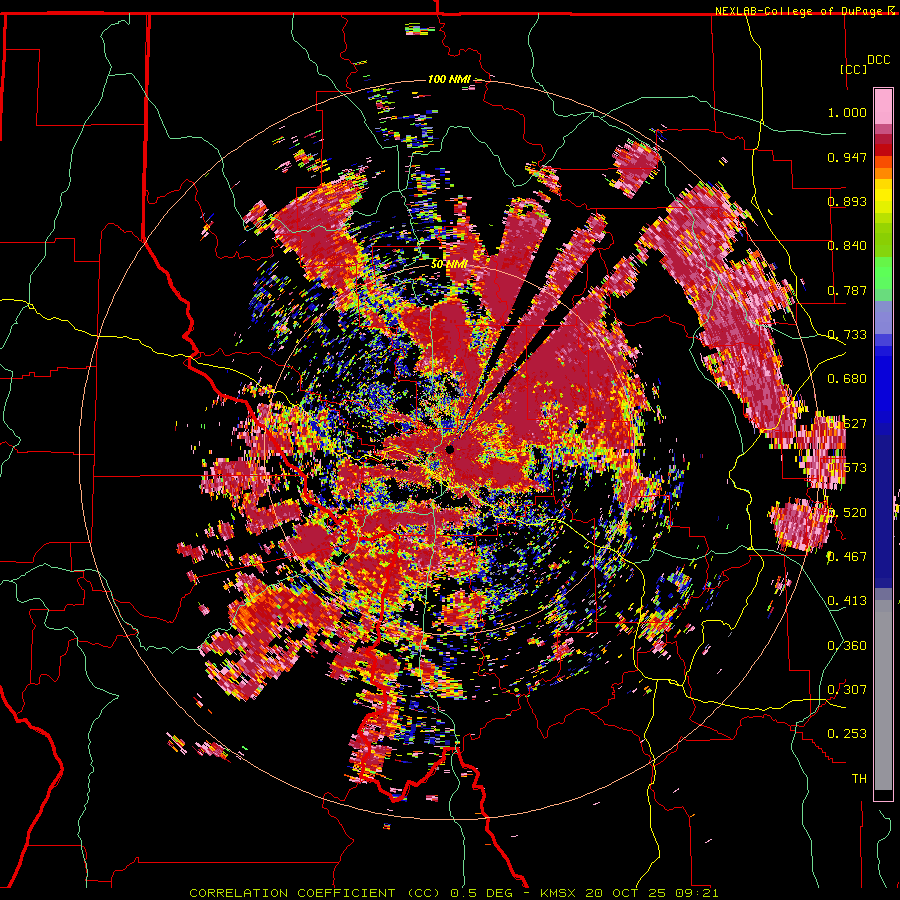The width and height of the screenshot is (900, 900).
Task: Click the black radar site dot
Action: (x=449, y=449)
